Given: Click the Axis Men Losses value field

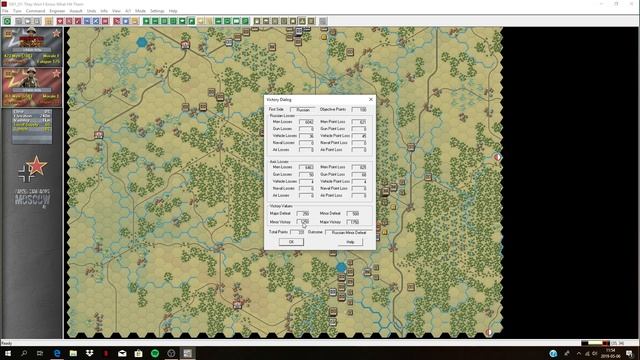Looking at the screenshot, I should click(306, 167).
